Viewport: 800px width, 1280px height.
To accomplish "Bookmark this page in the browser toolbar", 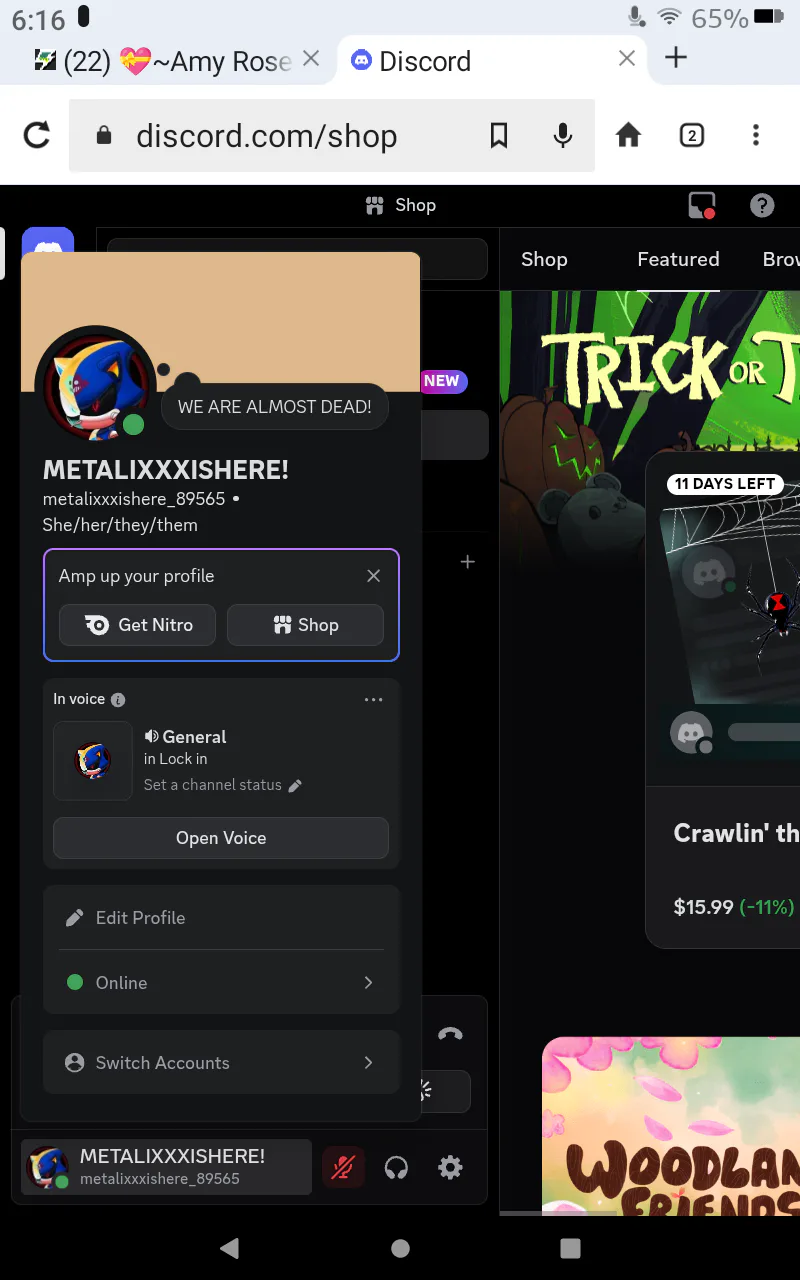I will tap(498, 136).
